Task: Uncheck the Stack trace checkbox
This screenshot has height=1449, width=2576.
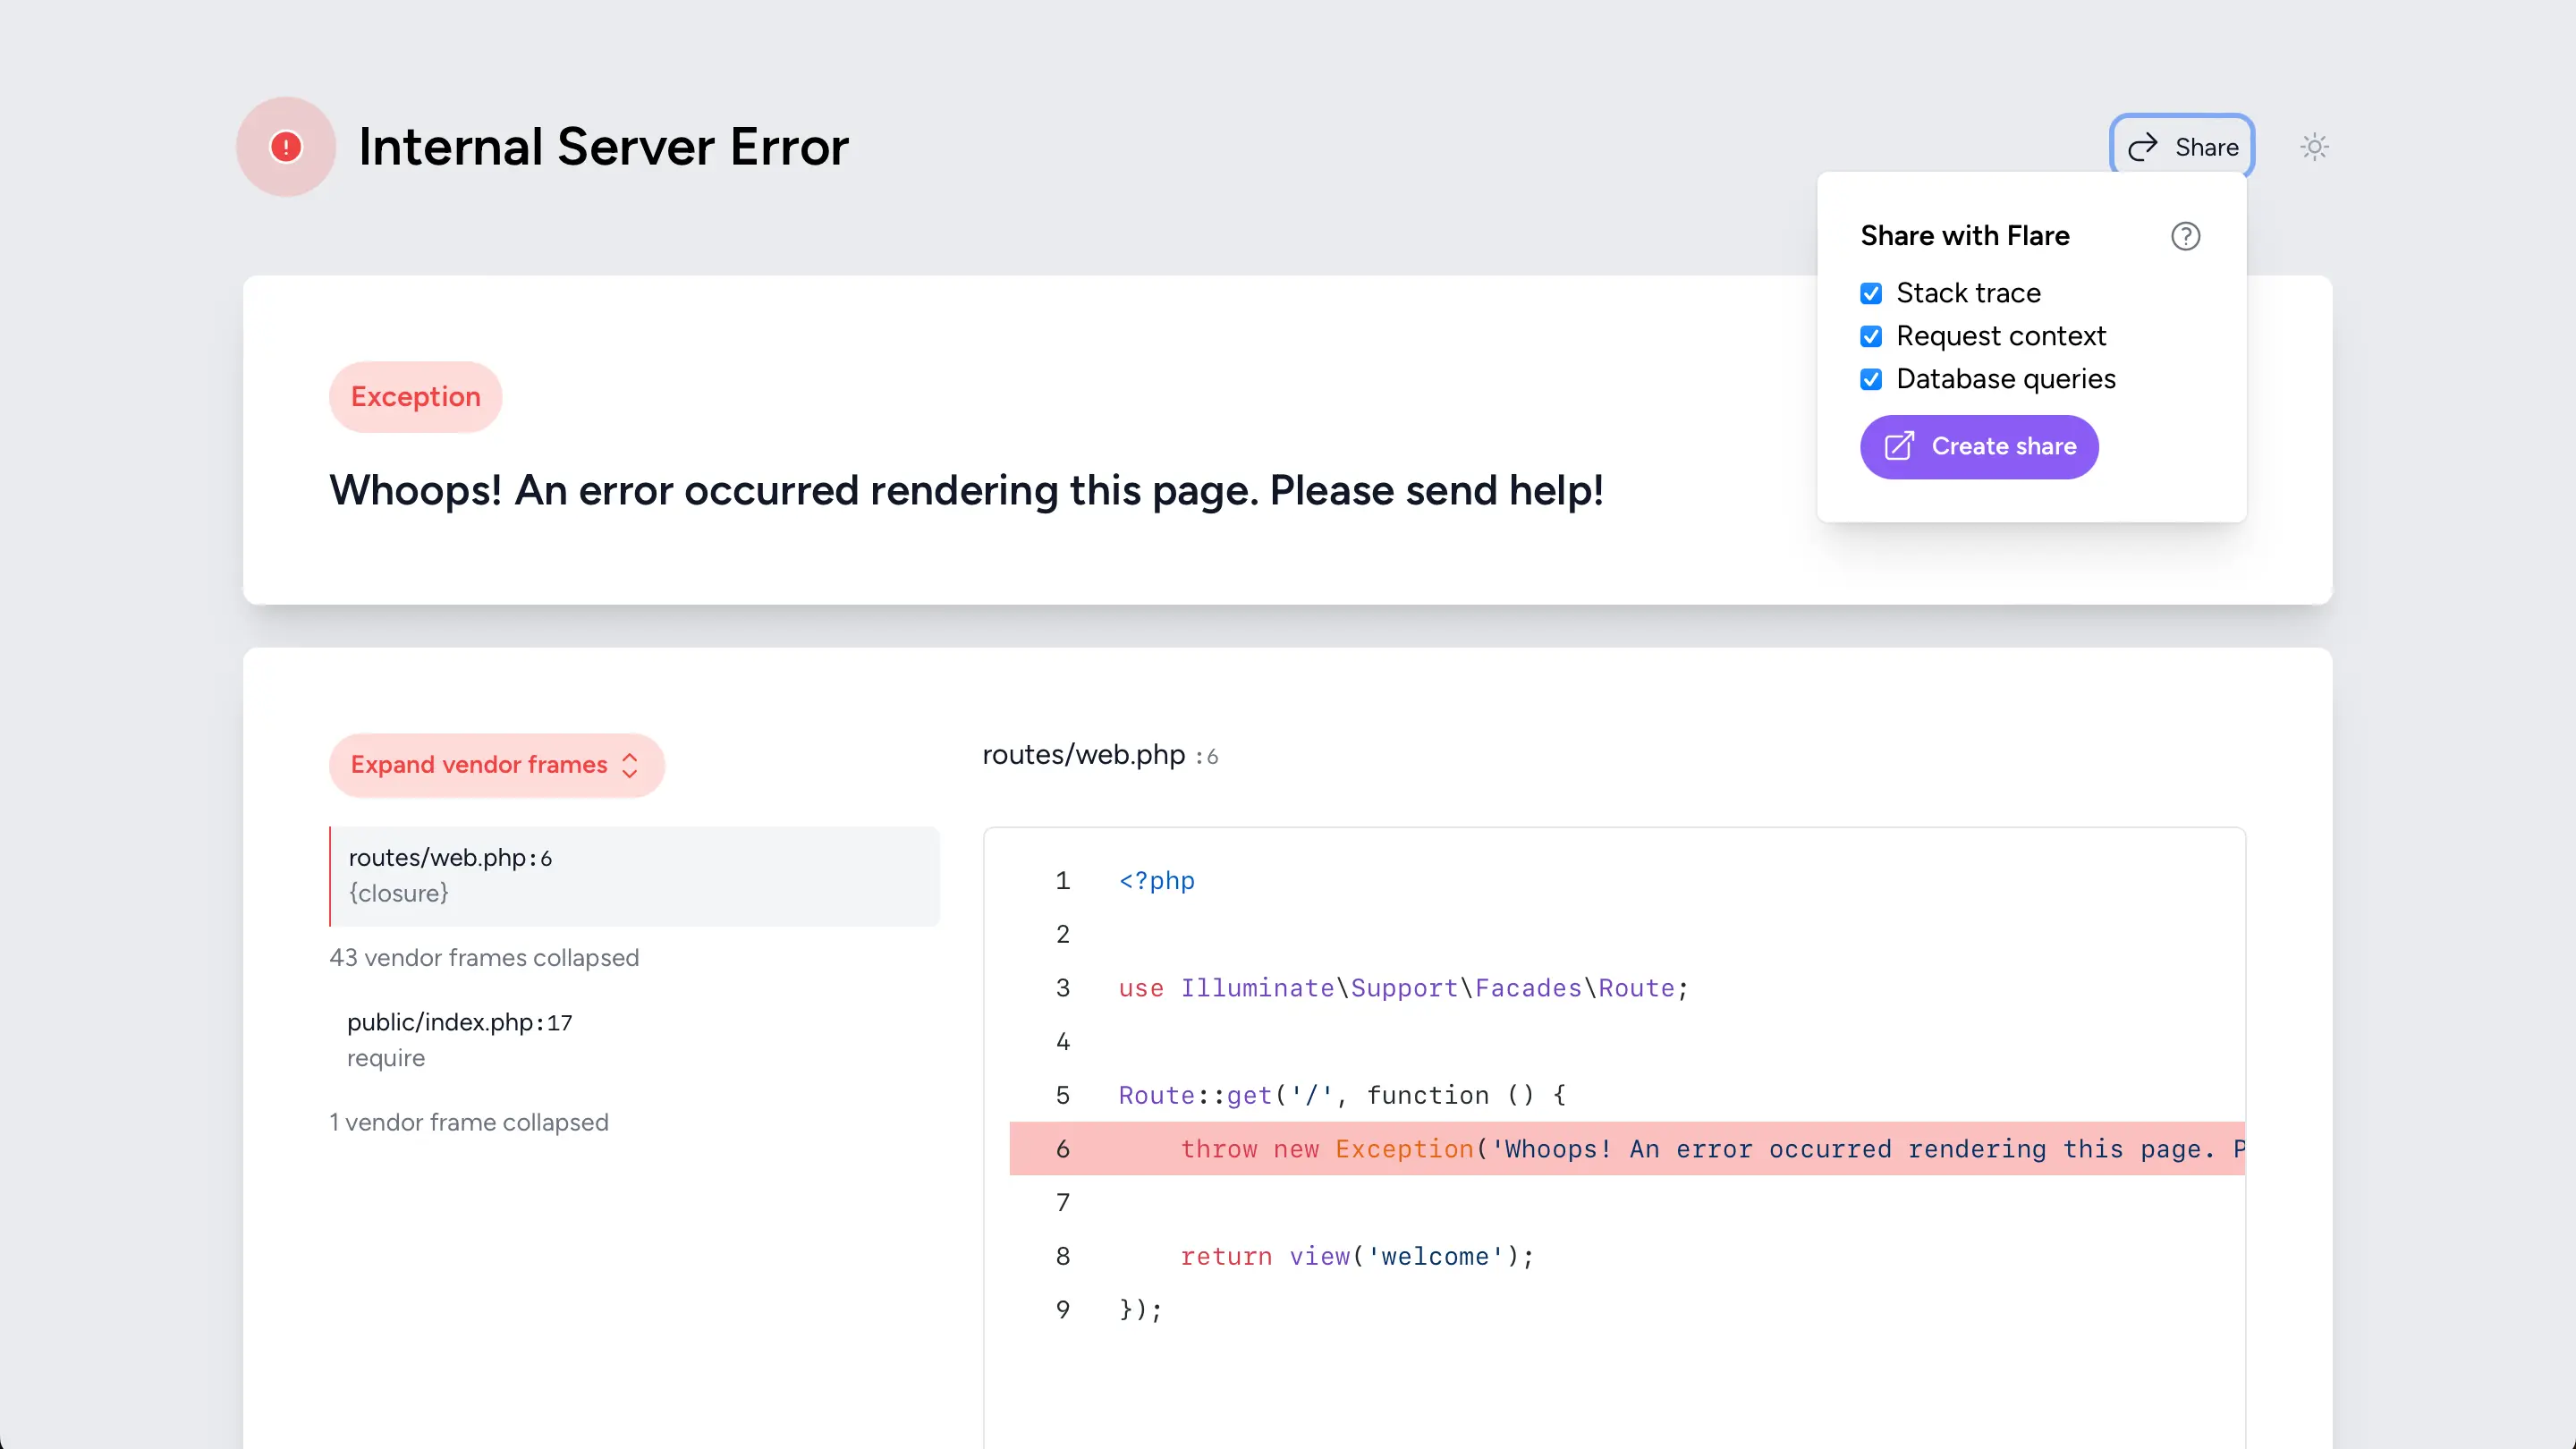Action: [1871, 293]
